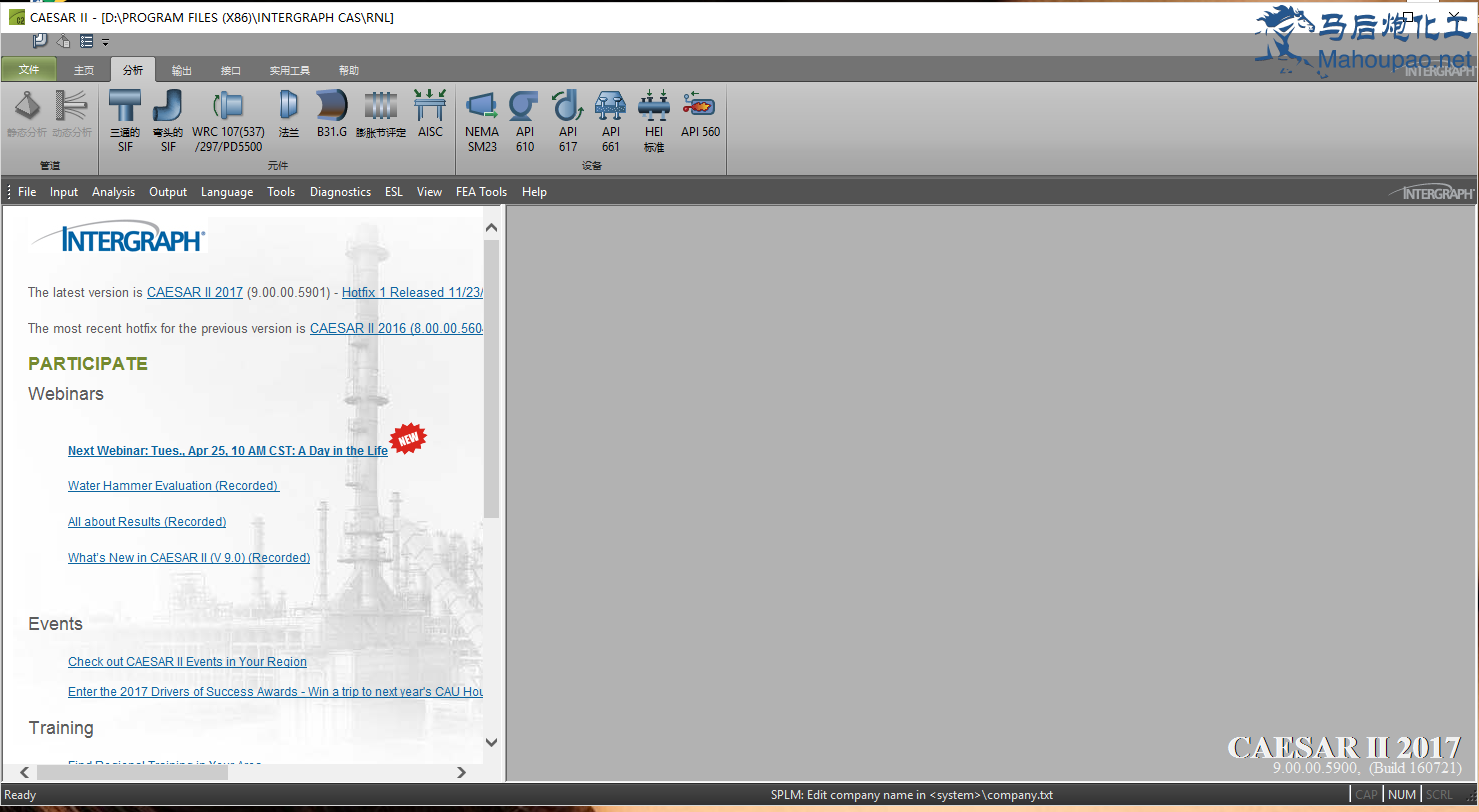
Task: Switch to the 主页 ribbon tab
Action: pyautogui.click(x=84, y=70)
